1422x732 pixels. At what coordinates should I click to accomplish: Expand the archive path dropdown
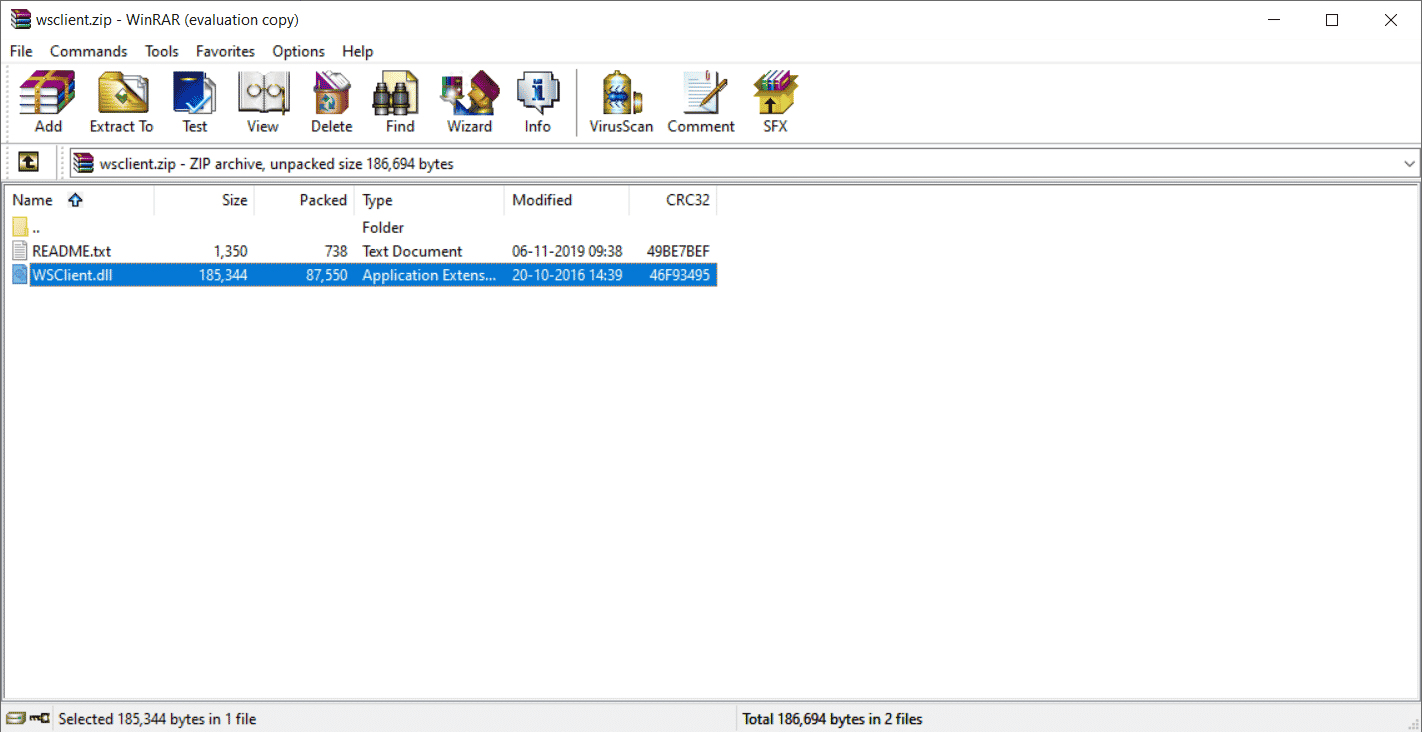(1409, 163)
